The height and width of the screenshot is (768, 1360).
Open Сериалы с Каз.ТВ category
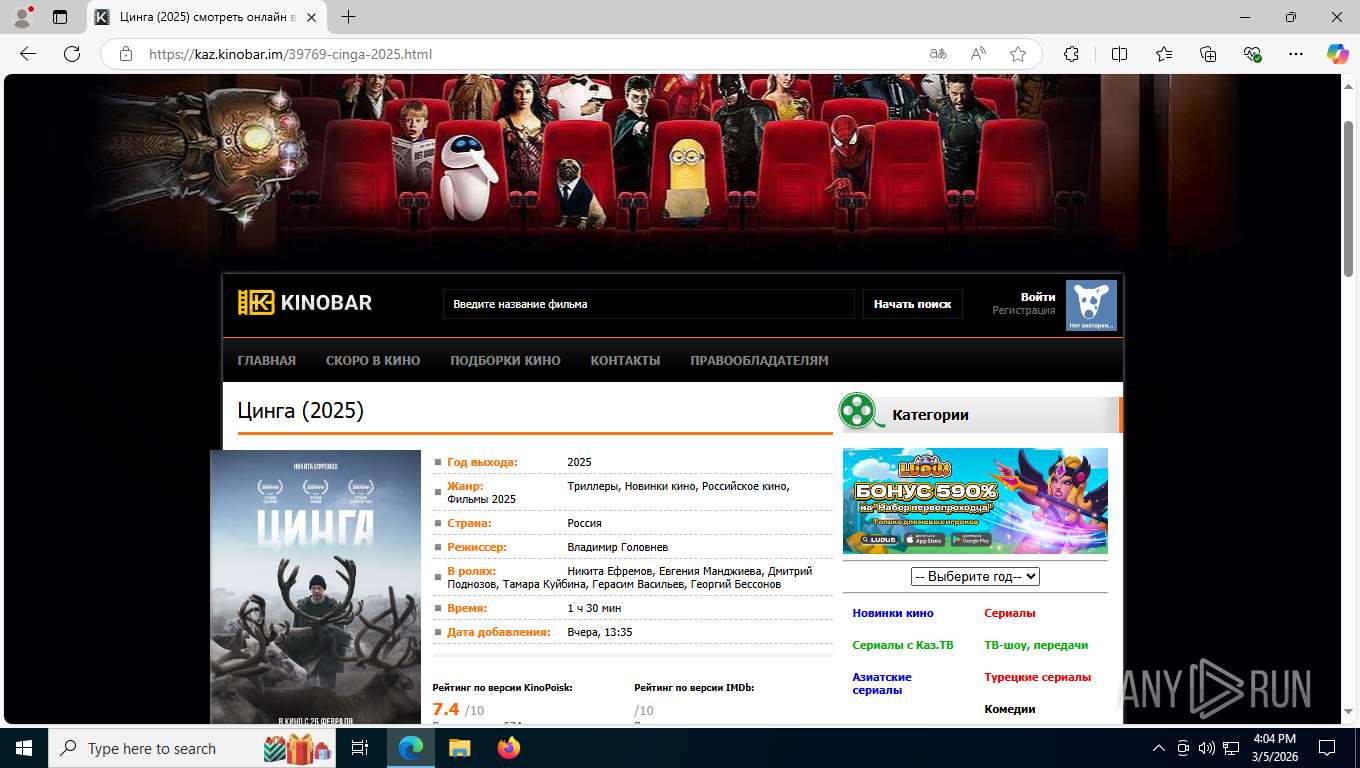tap(903, 645)
